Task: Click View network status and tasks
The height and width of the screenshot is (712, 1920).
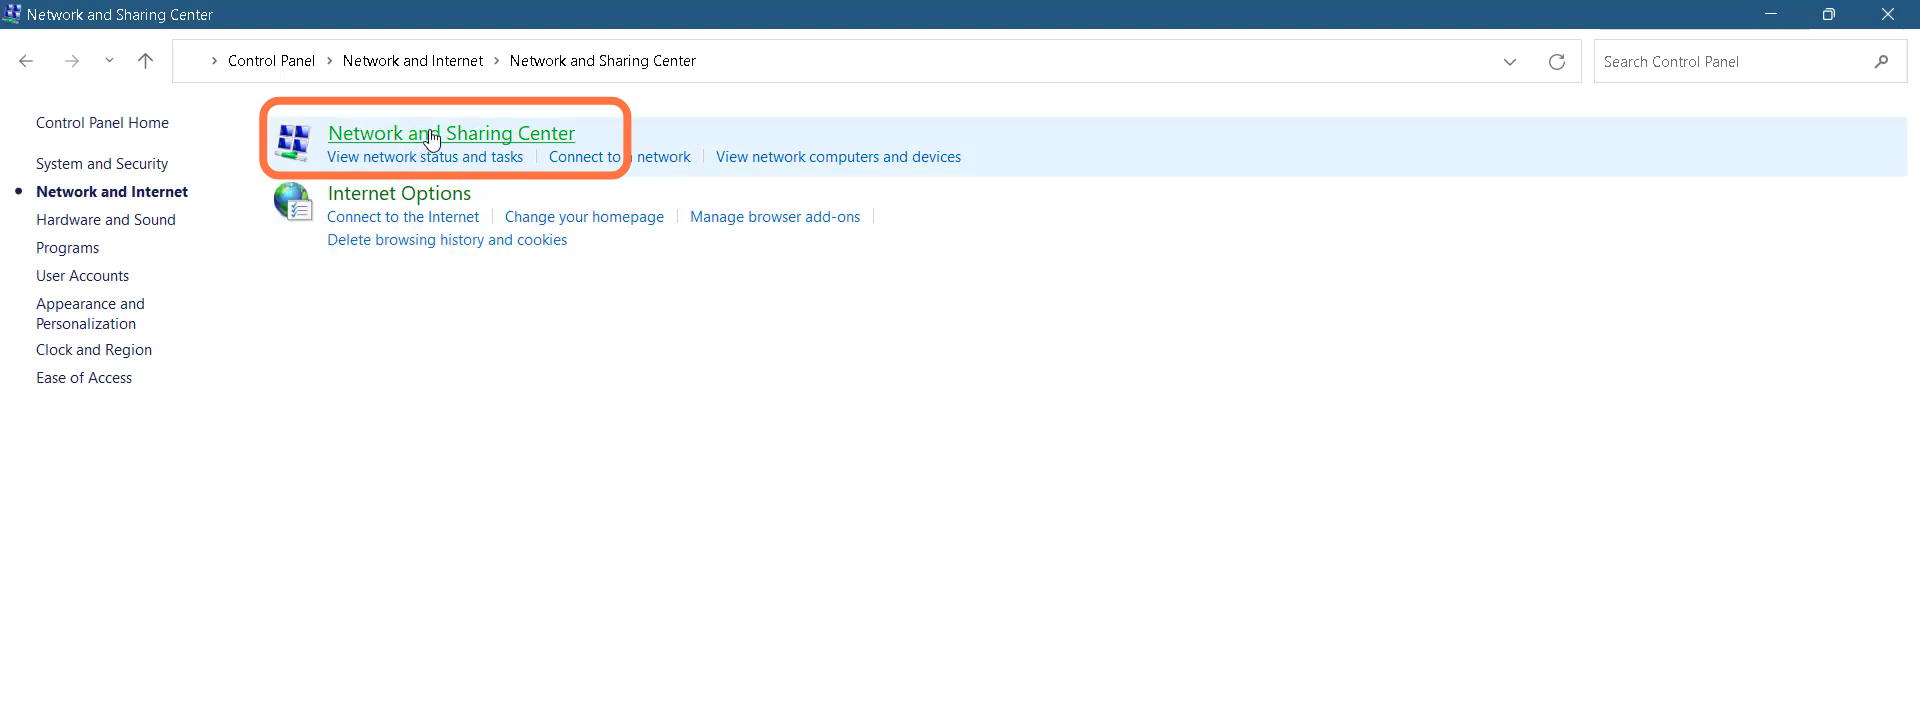Action: [x=425, y=157]
